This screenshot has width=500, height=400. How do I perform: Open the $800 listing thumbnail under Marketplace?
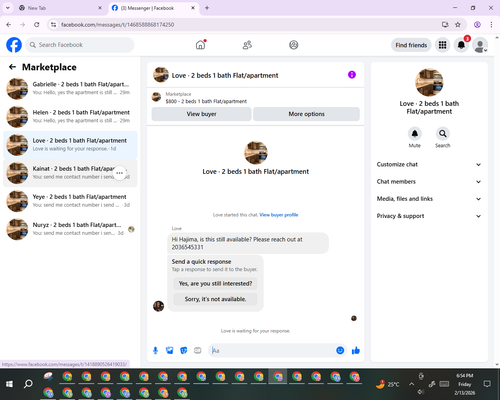(x=156, y=97)
